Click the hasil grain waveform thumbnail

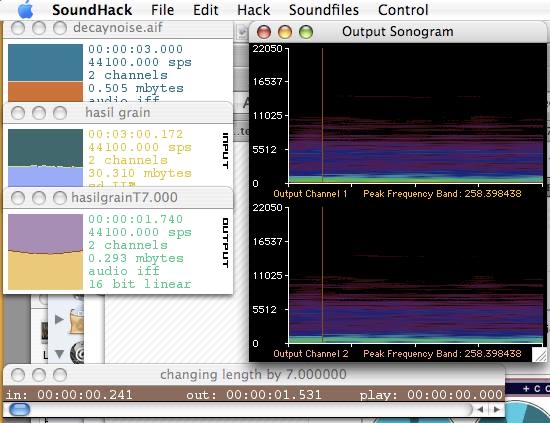45,158
